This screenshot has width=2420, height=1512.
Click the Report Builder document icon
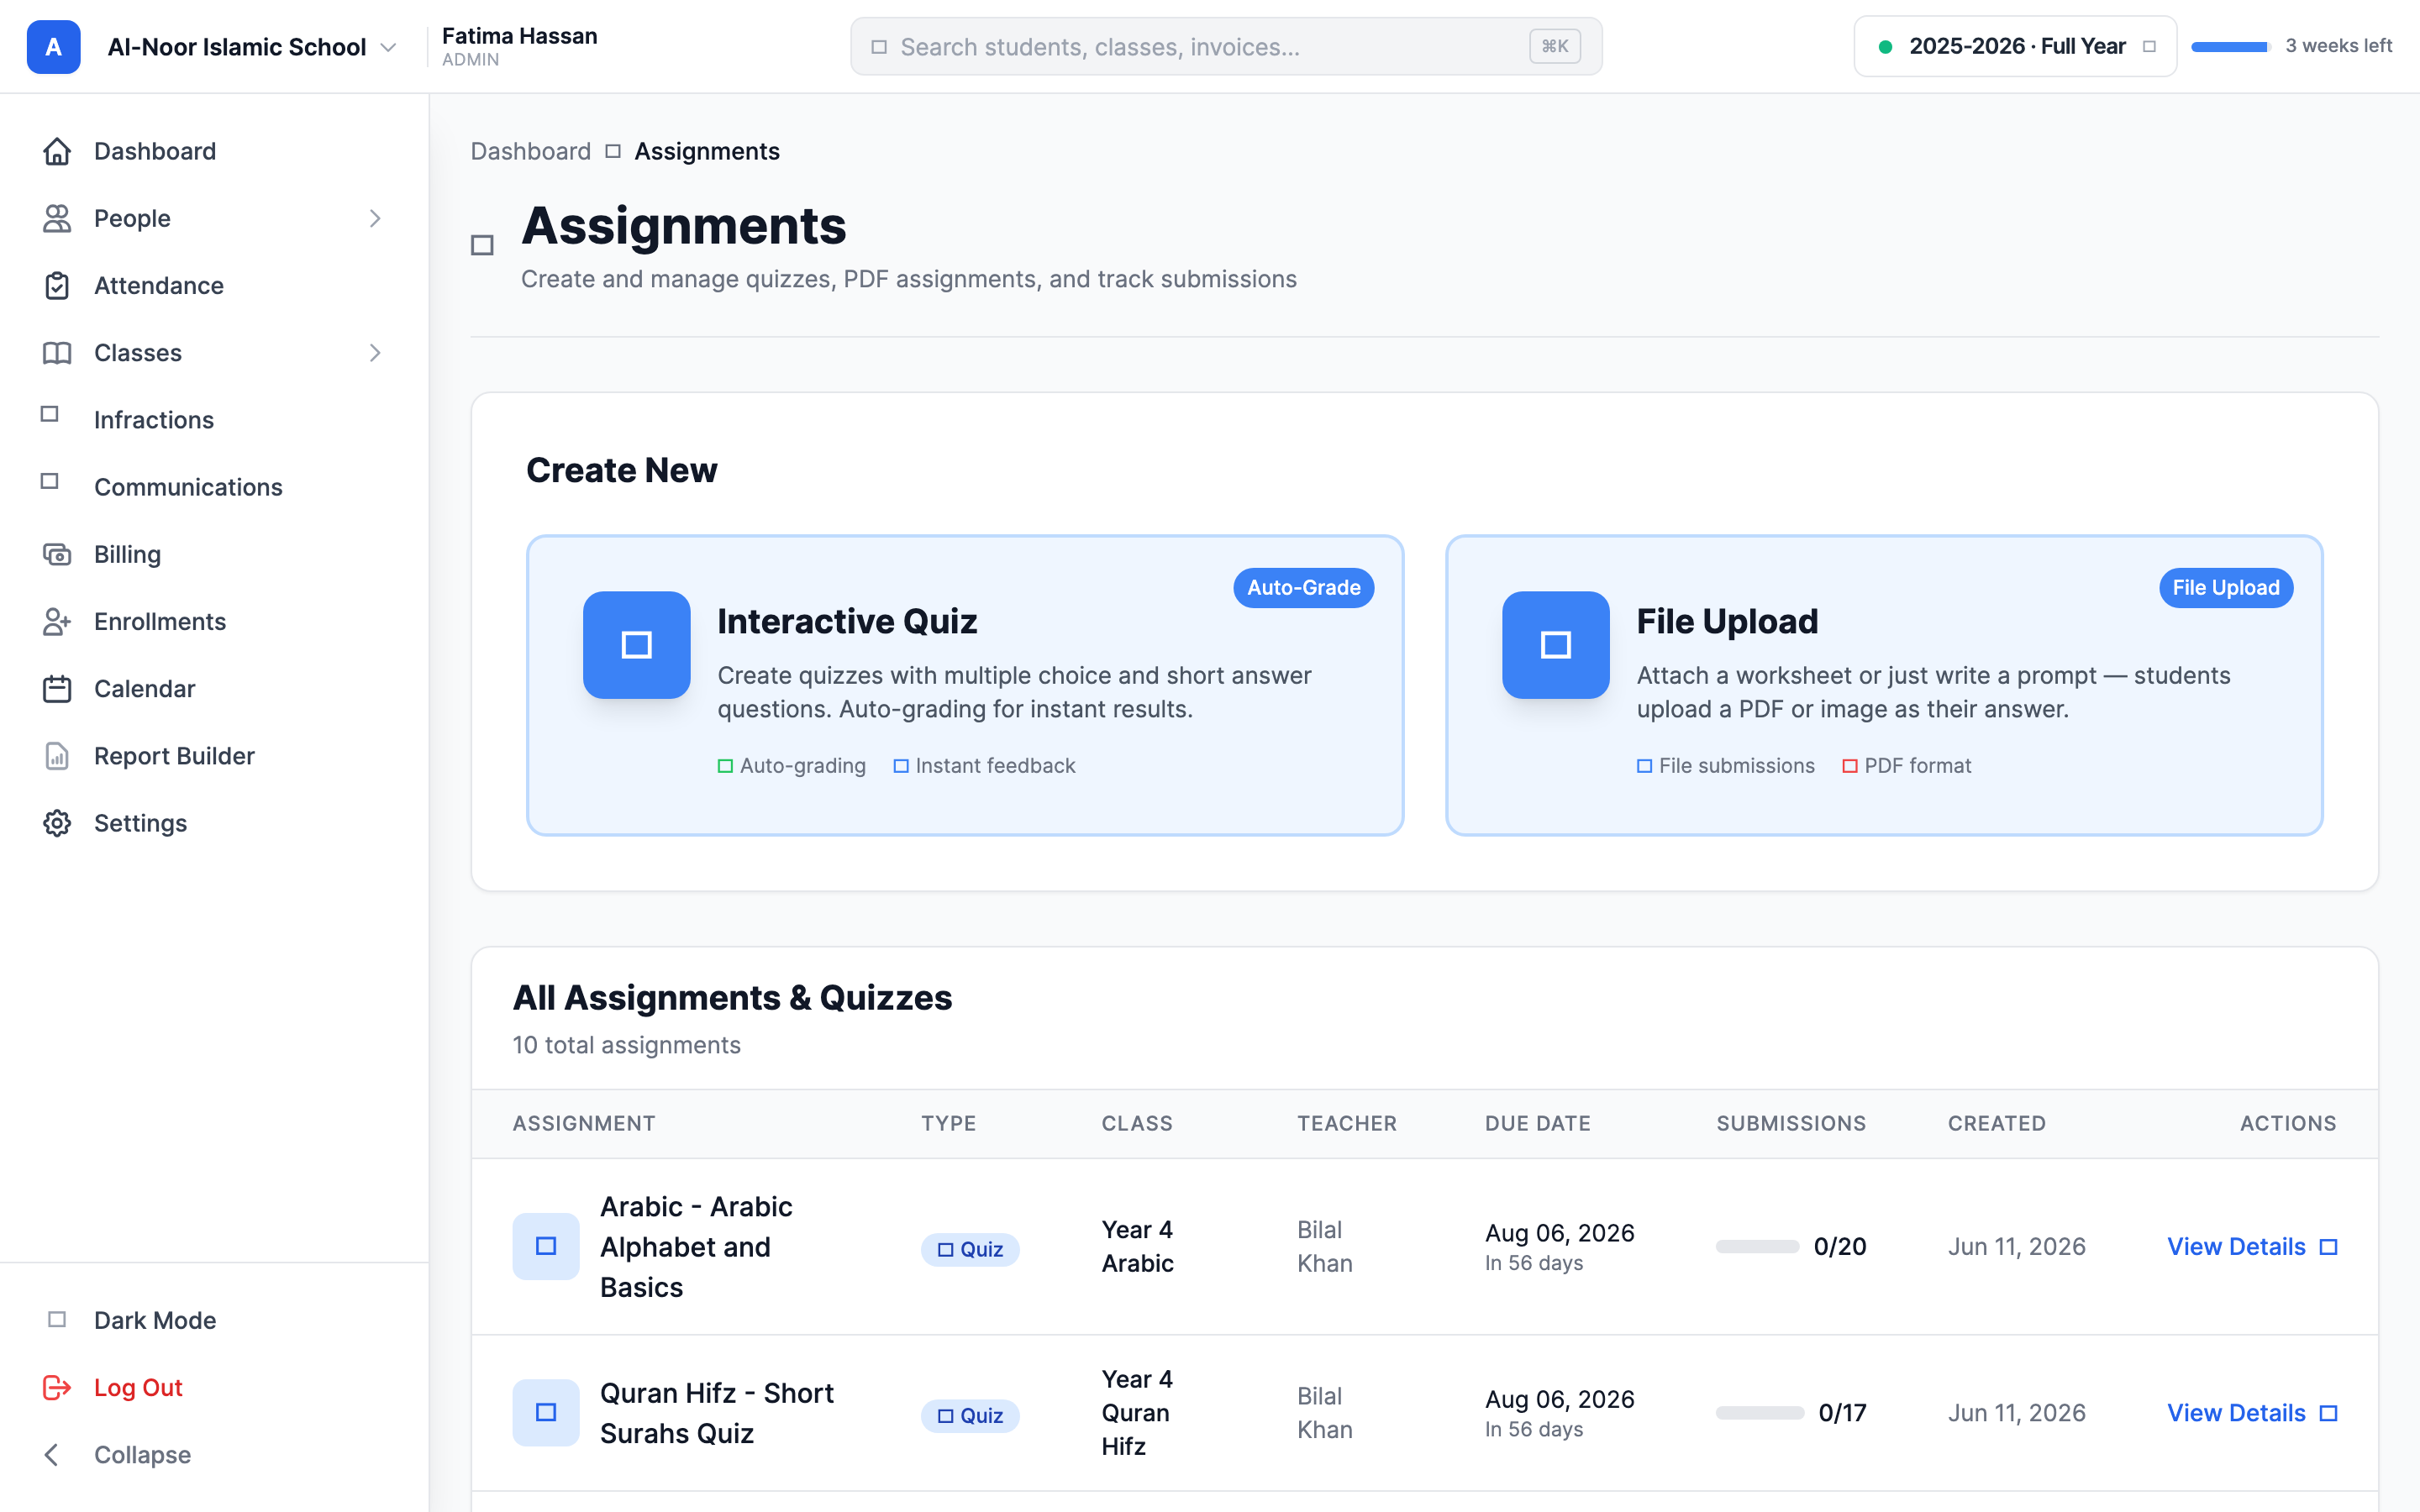point(57,755)
